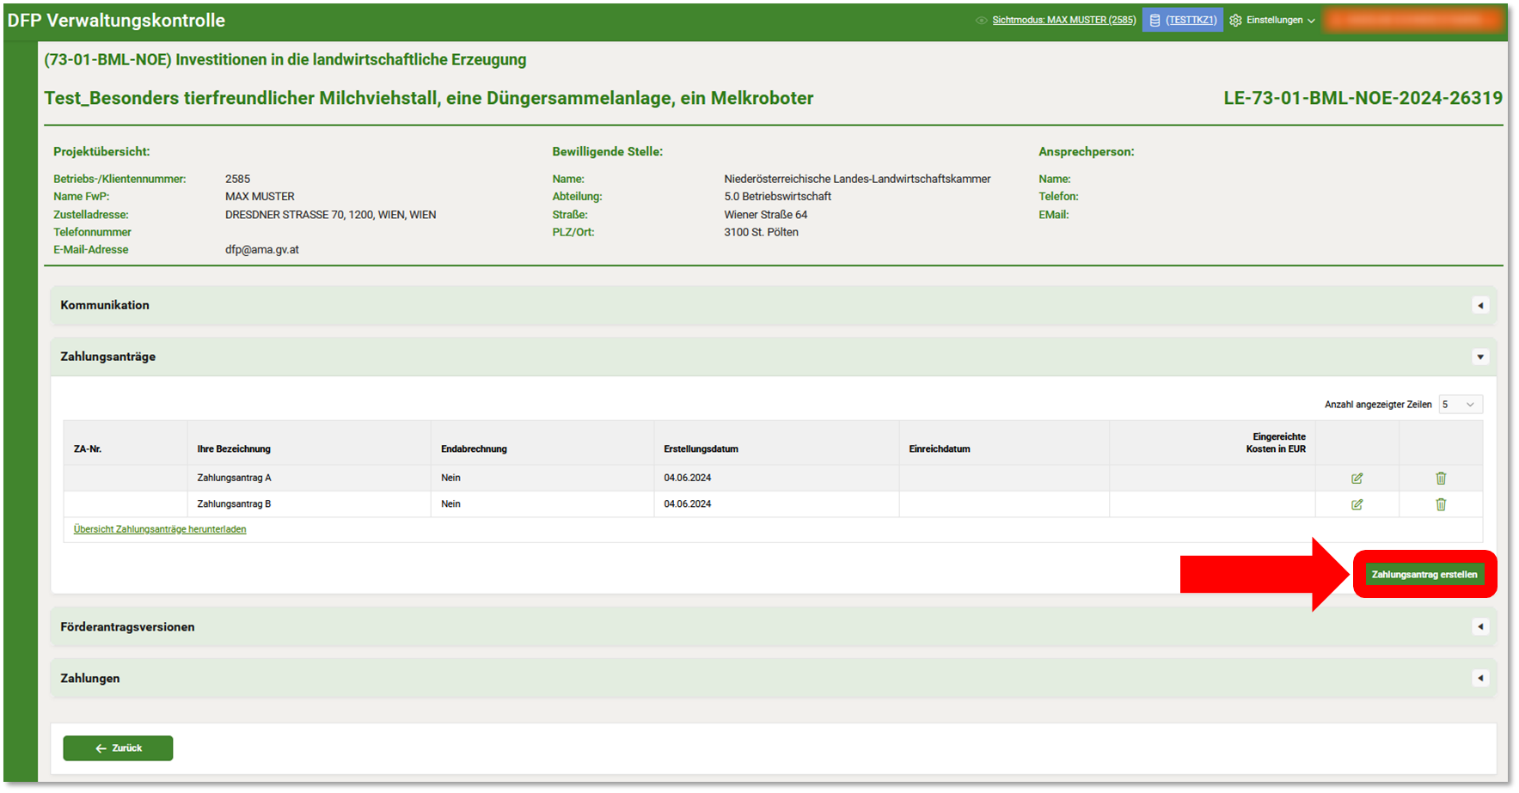
Task: Select the Zahlungsantrag A row name
Action: [x=234, y=478]
